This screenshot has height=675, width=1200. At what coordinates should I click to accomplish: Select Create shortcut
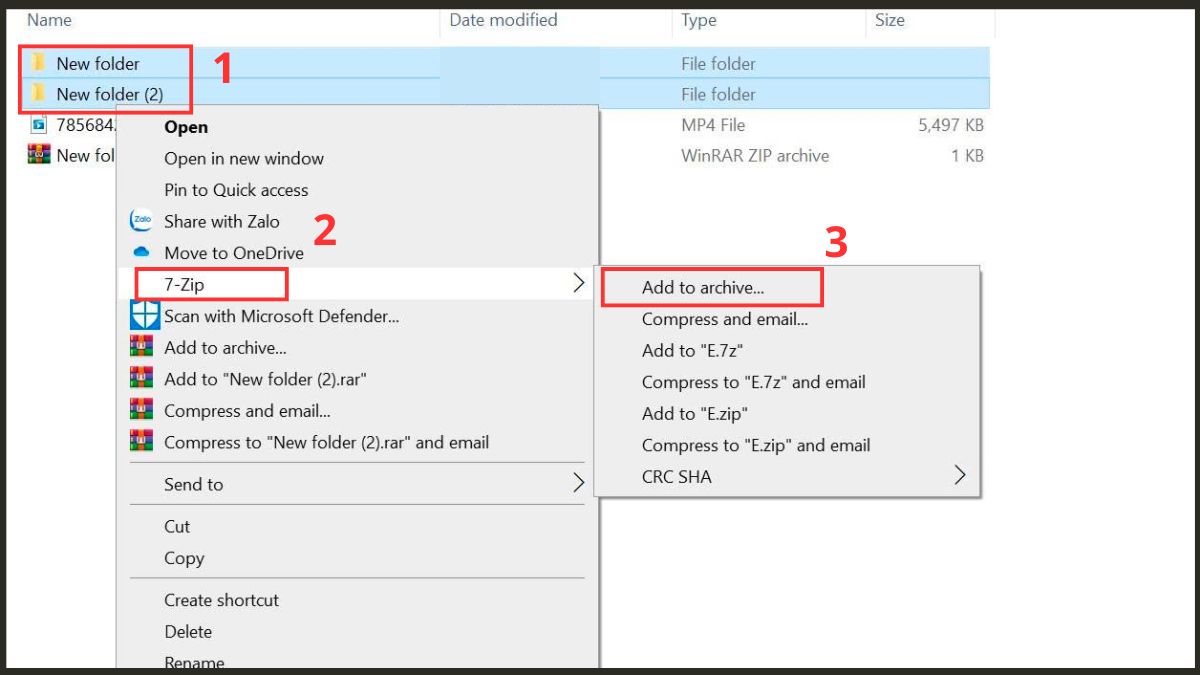click(x=222, y=600)
